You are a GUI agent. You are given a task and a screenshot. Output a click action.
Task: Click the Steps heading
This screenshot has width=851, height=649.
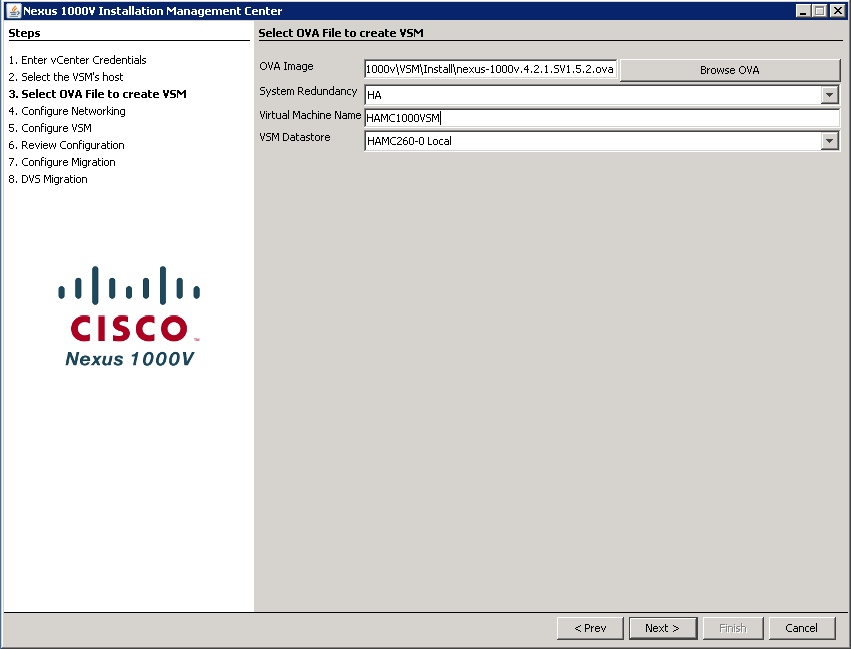(24, 33)
